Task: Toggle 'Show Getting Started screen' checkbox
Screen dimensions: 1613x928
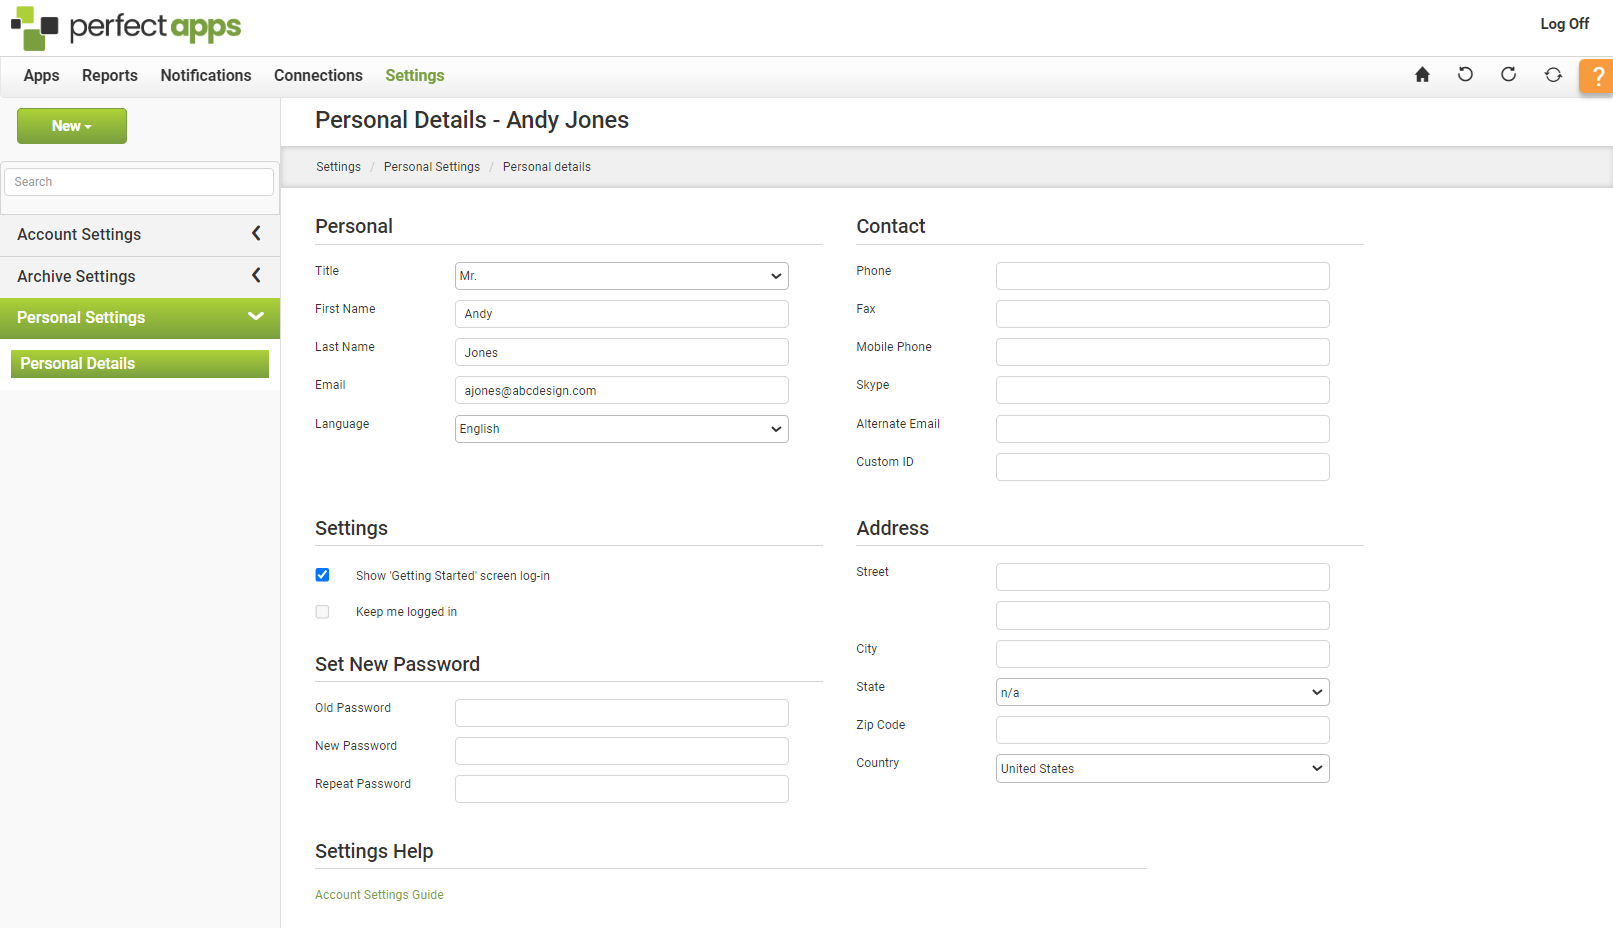Action: tap(322, 575)
